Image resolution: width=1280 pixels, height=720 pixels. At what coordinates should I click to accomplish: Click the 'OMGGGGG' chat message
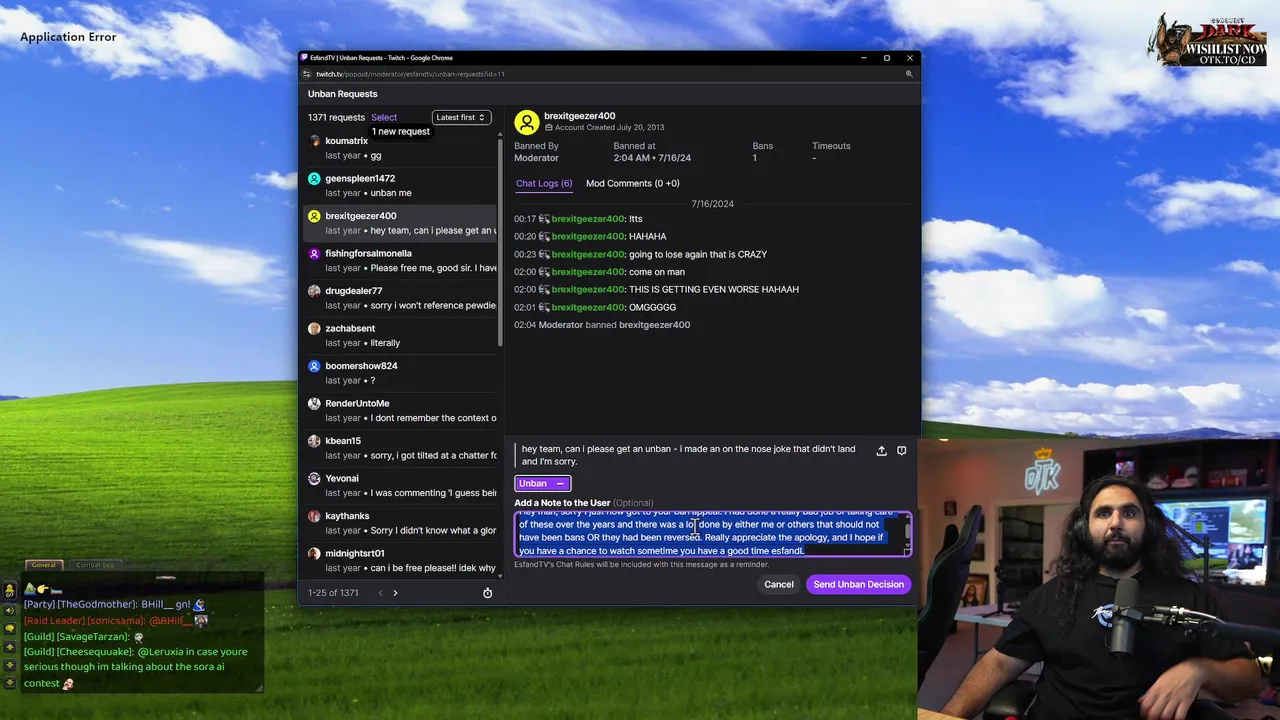[652, 307]
